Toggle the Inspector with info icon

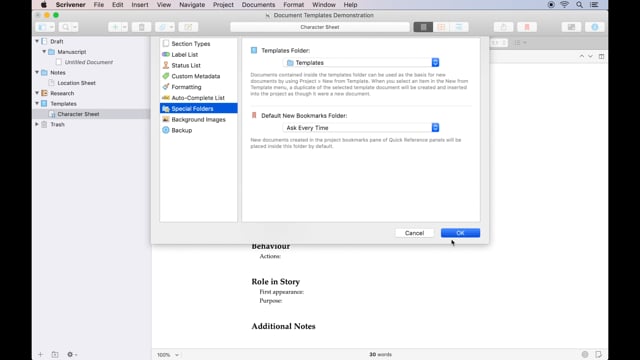pyautogui.click(x=595, y=27)
